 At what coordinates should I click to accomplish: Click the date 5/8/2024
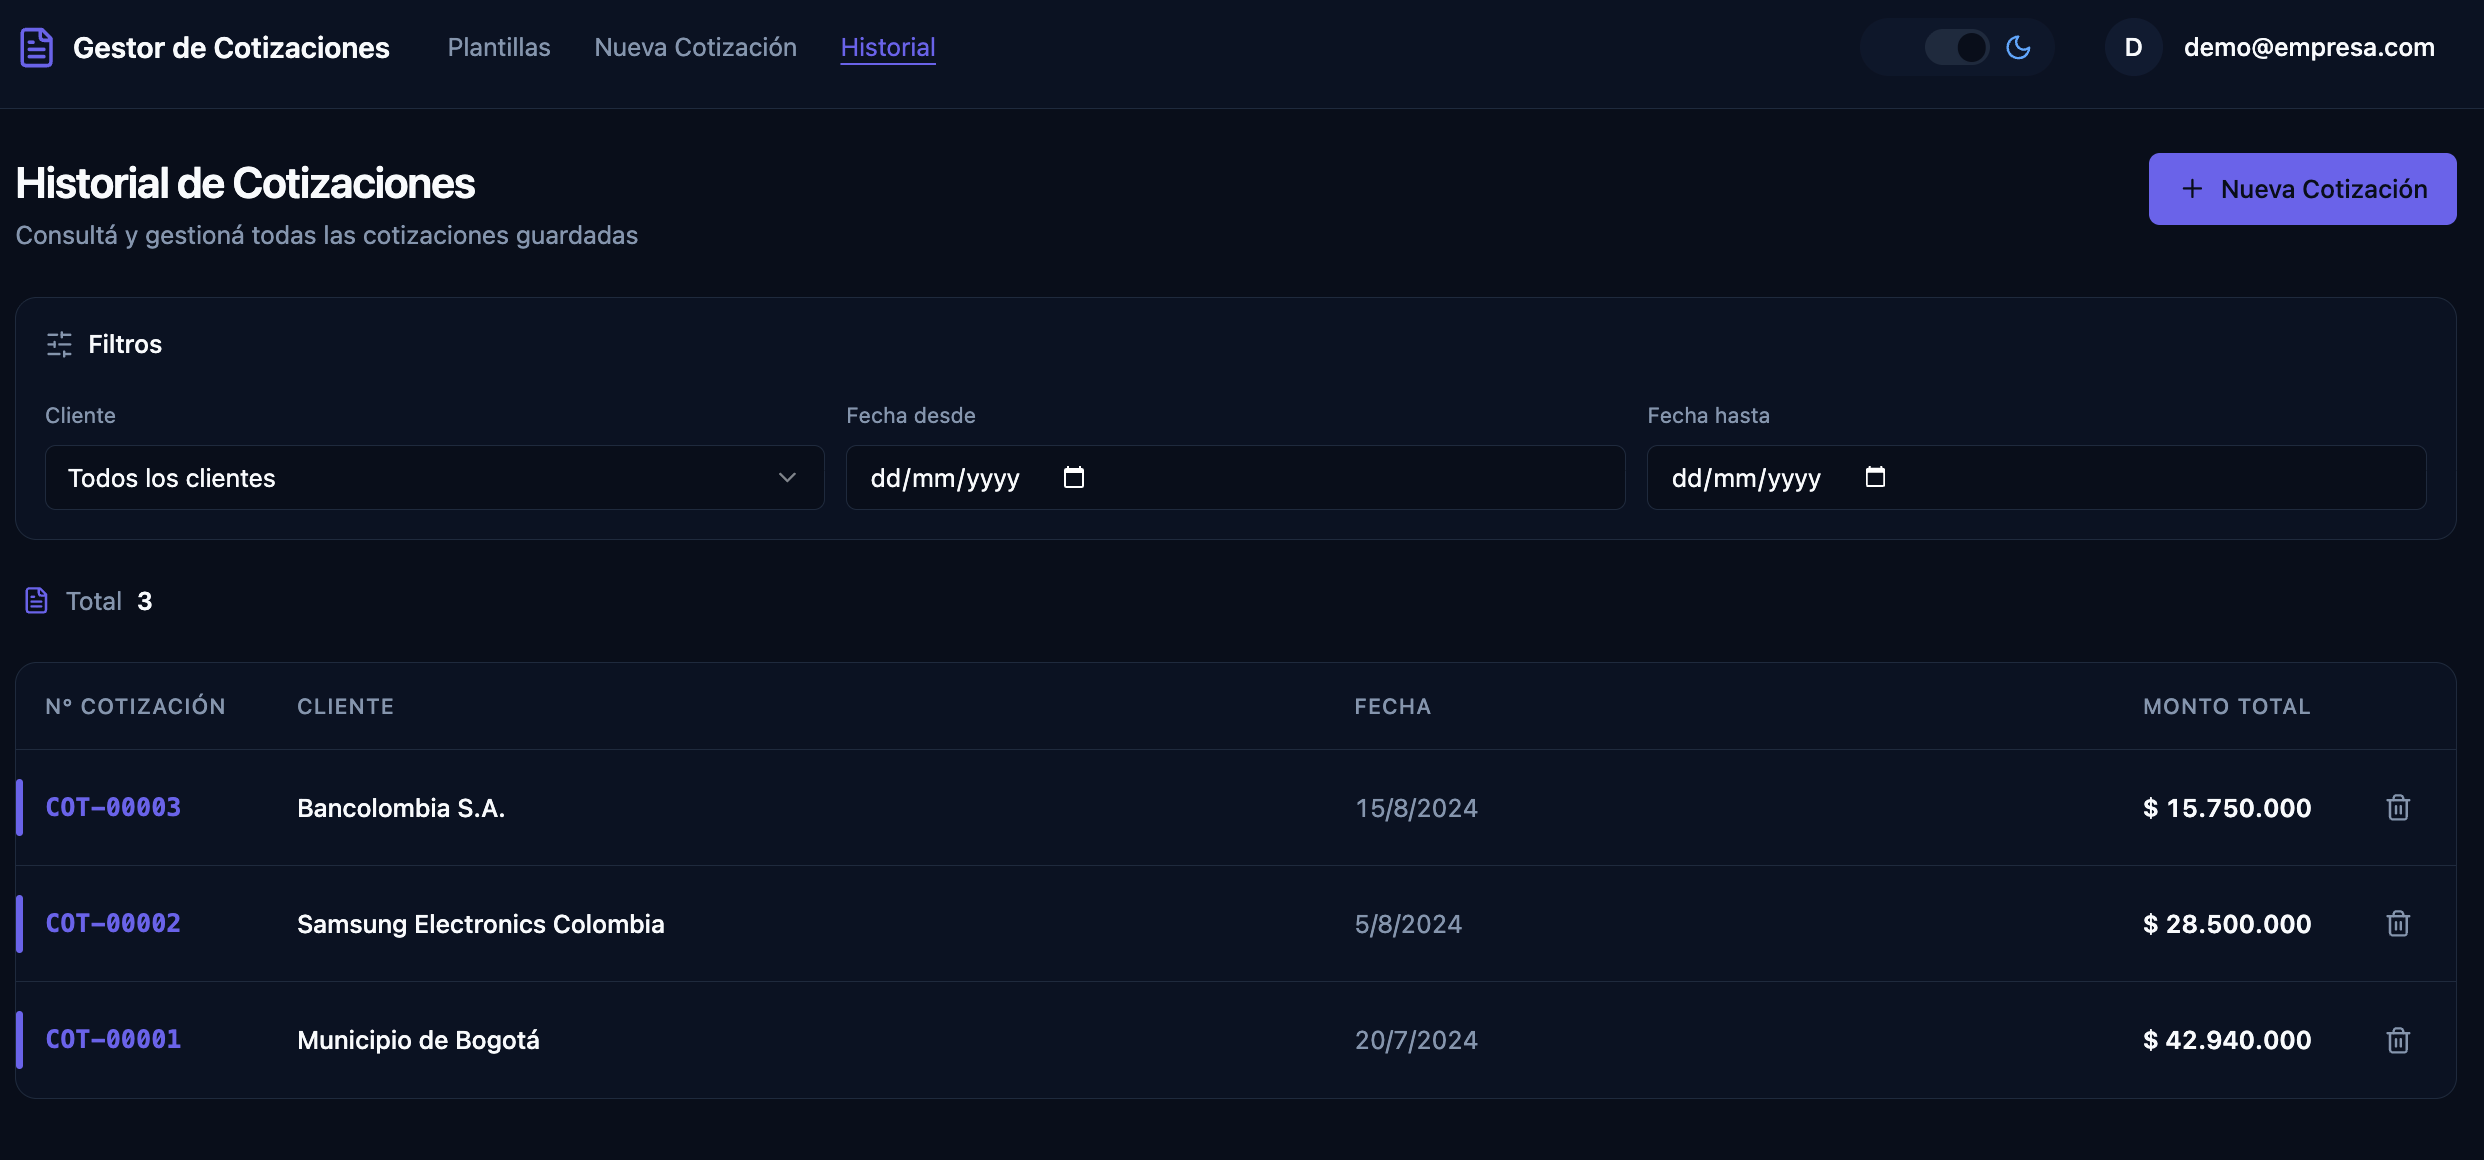[1408, 924]
